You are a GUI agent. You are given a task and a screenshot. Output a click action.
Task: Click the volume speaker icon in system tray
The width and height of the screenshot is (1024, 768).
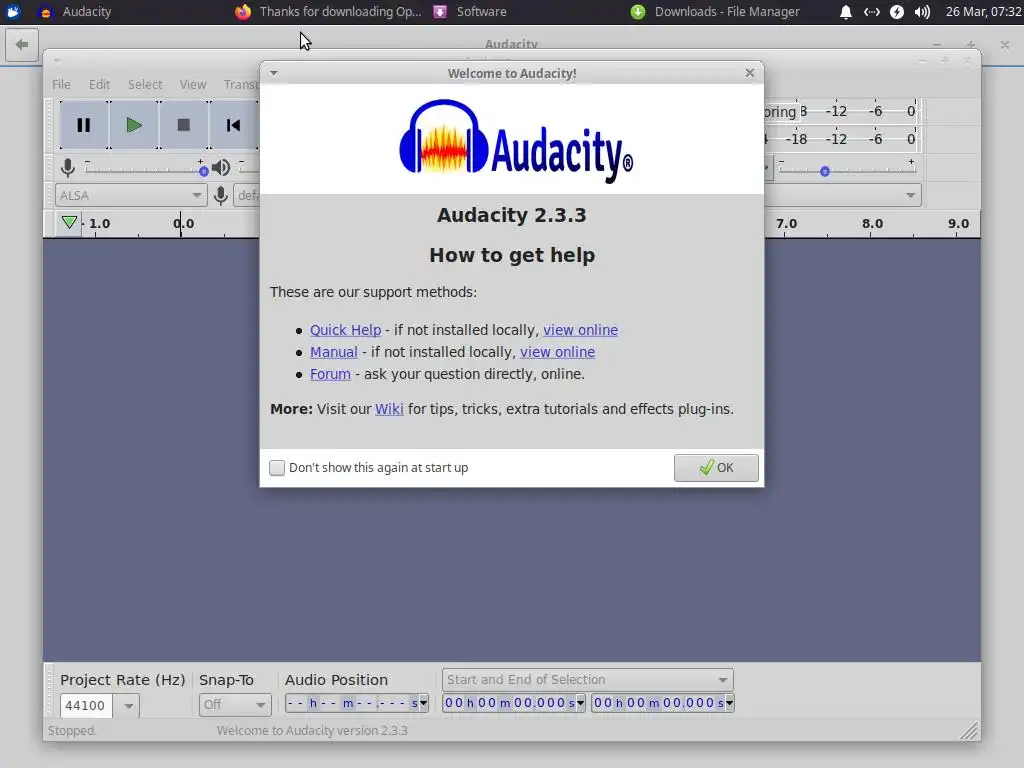tap(922, 12)
